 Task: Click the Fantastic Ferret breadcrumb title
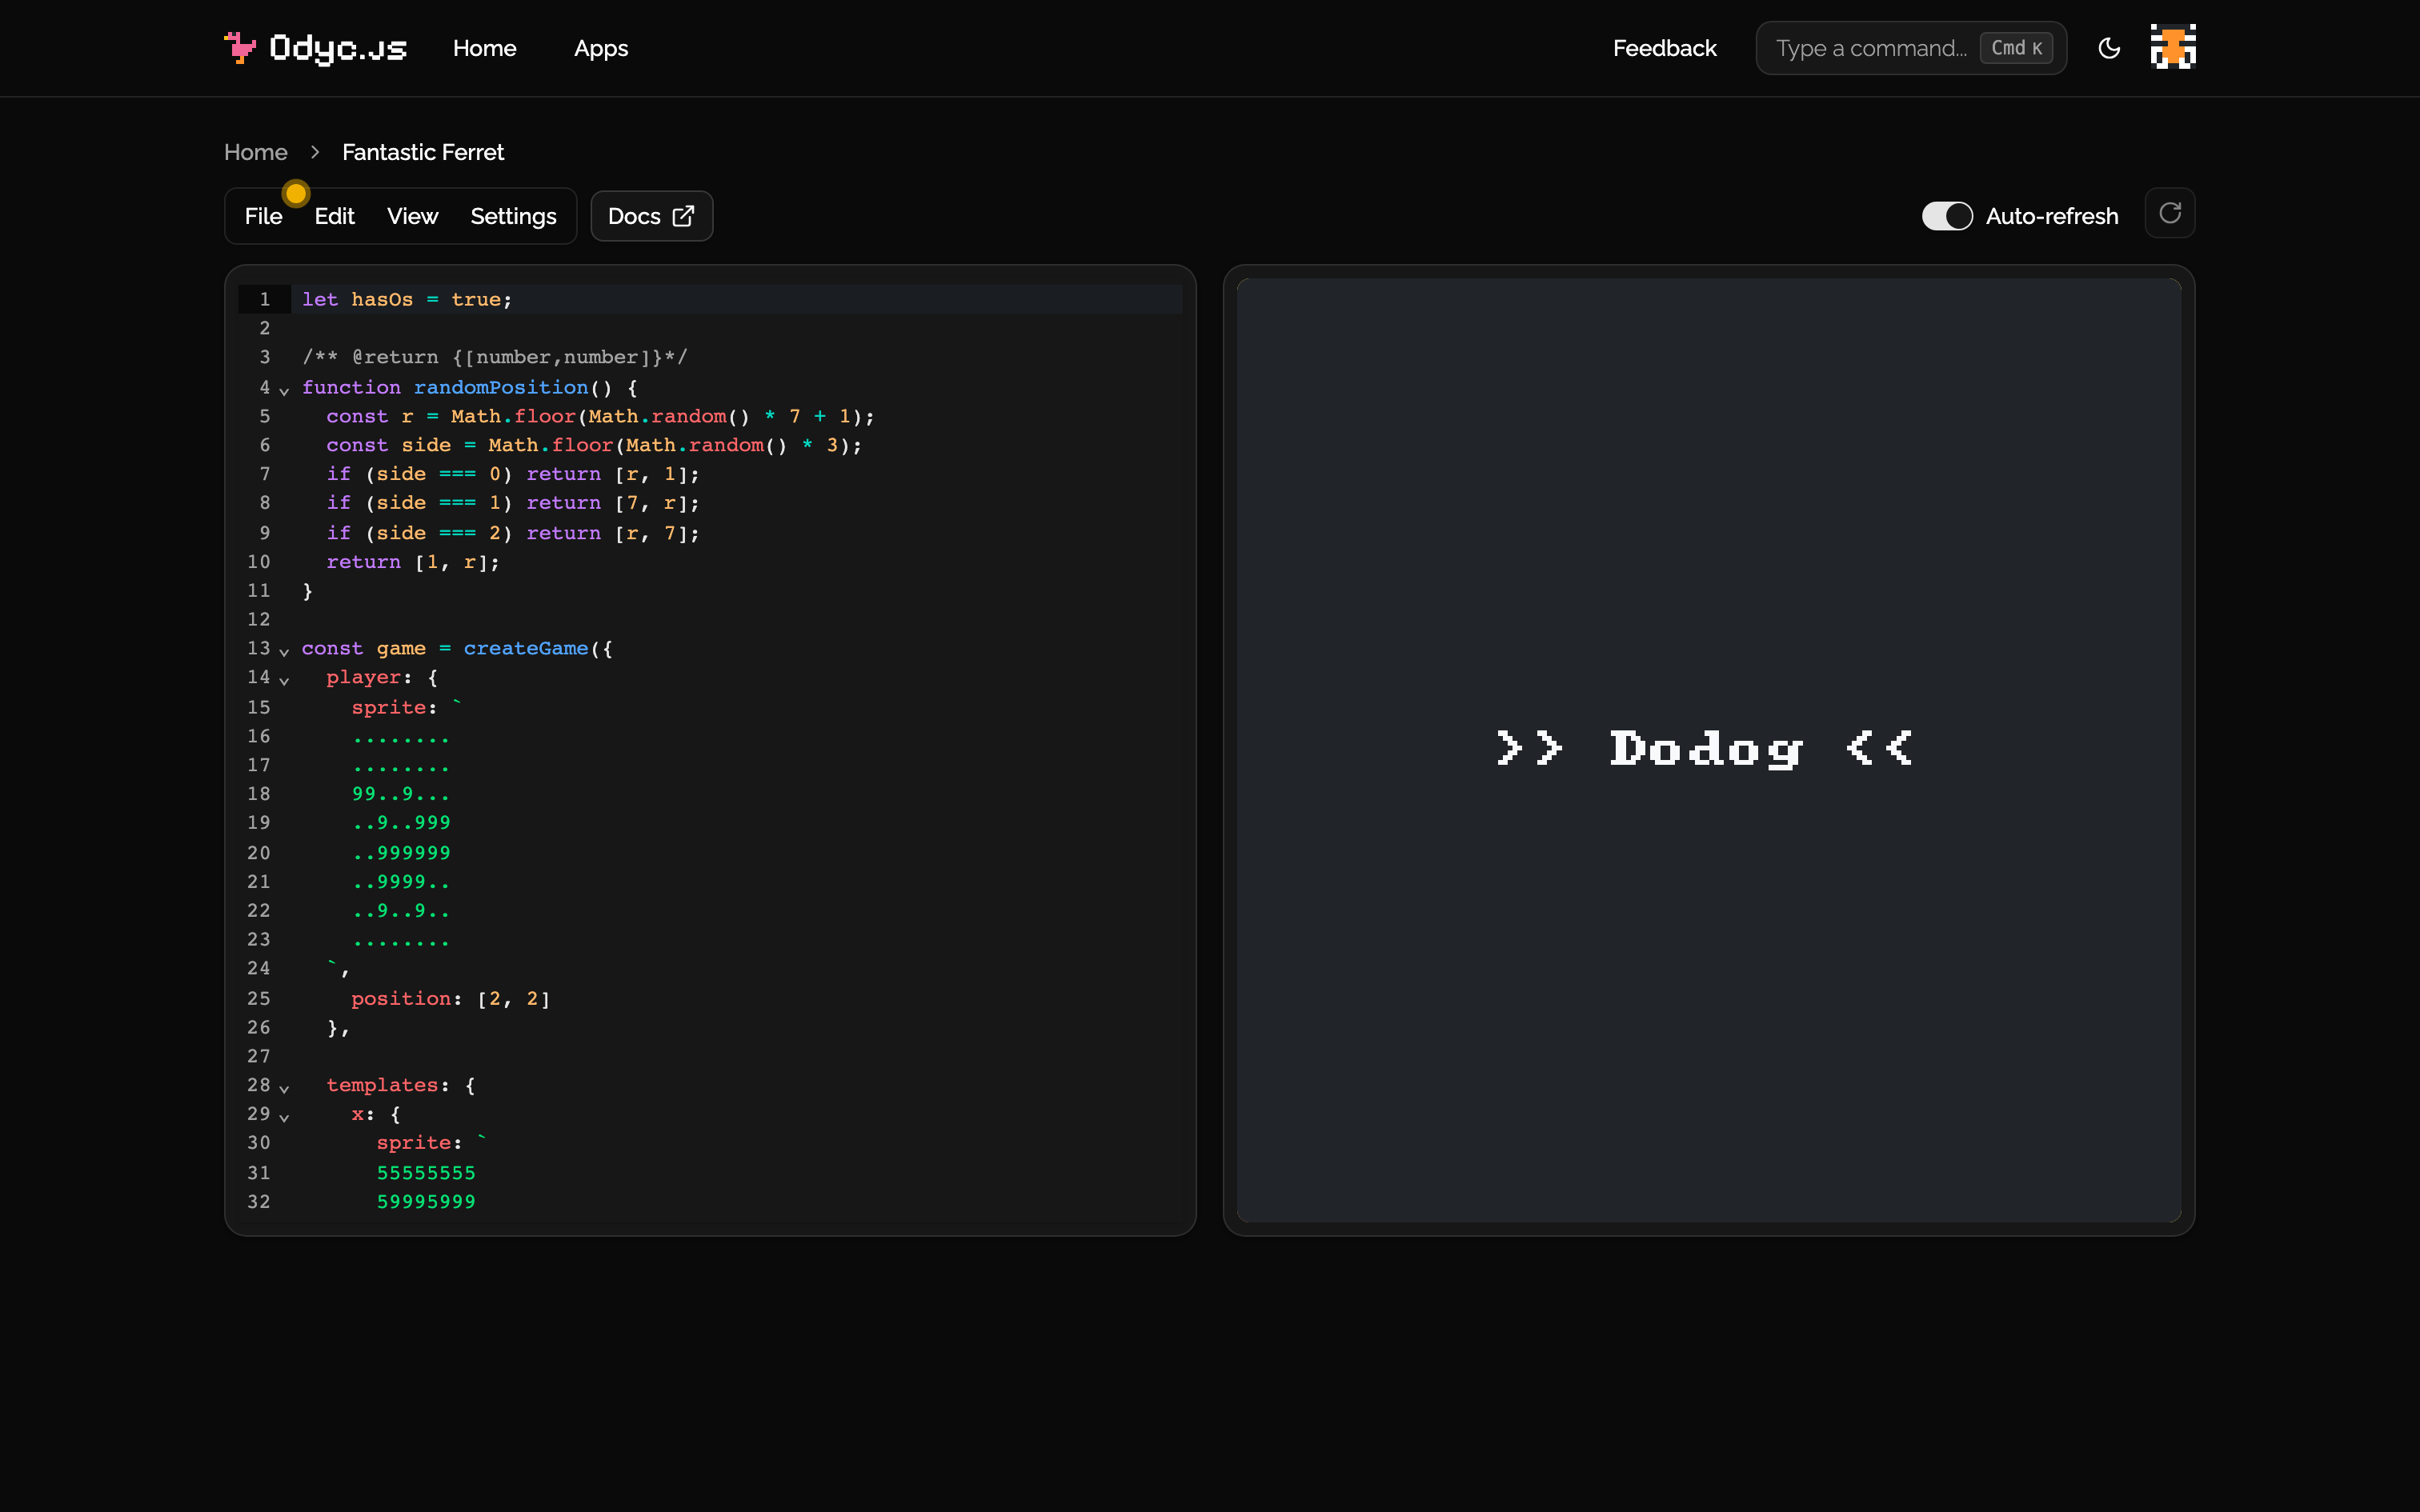click(423, 152)
